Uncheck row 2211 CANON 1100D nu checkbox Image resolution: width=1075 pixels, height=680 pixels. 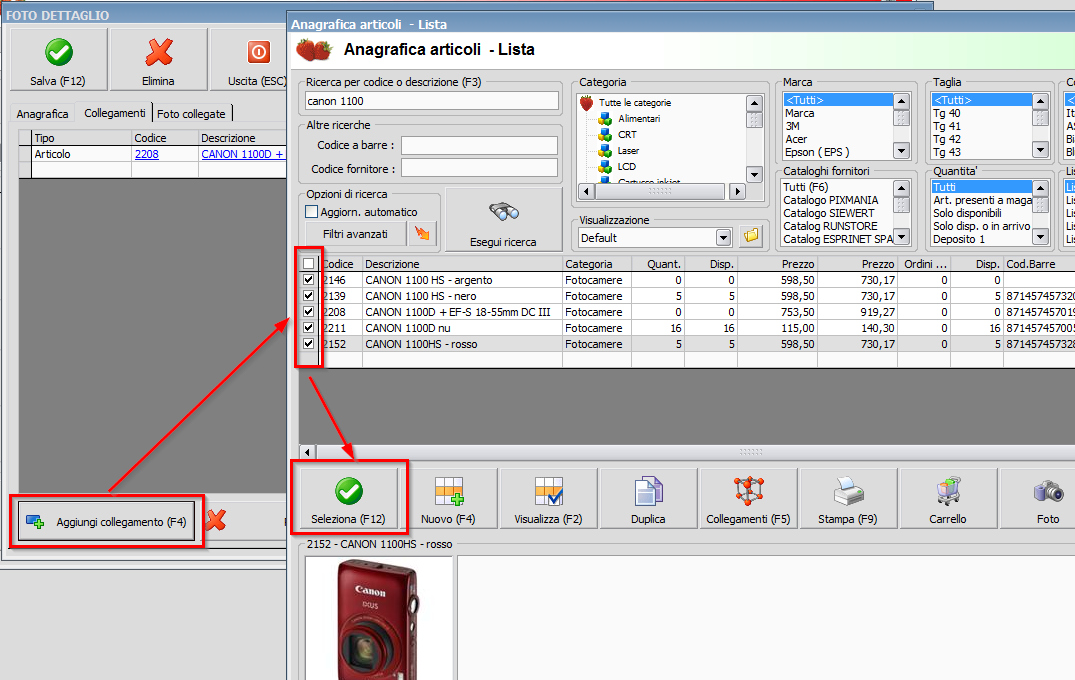pos(309,328)
